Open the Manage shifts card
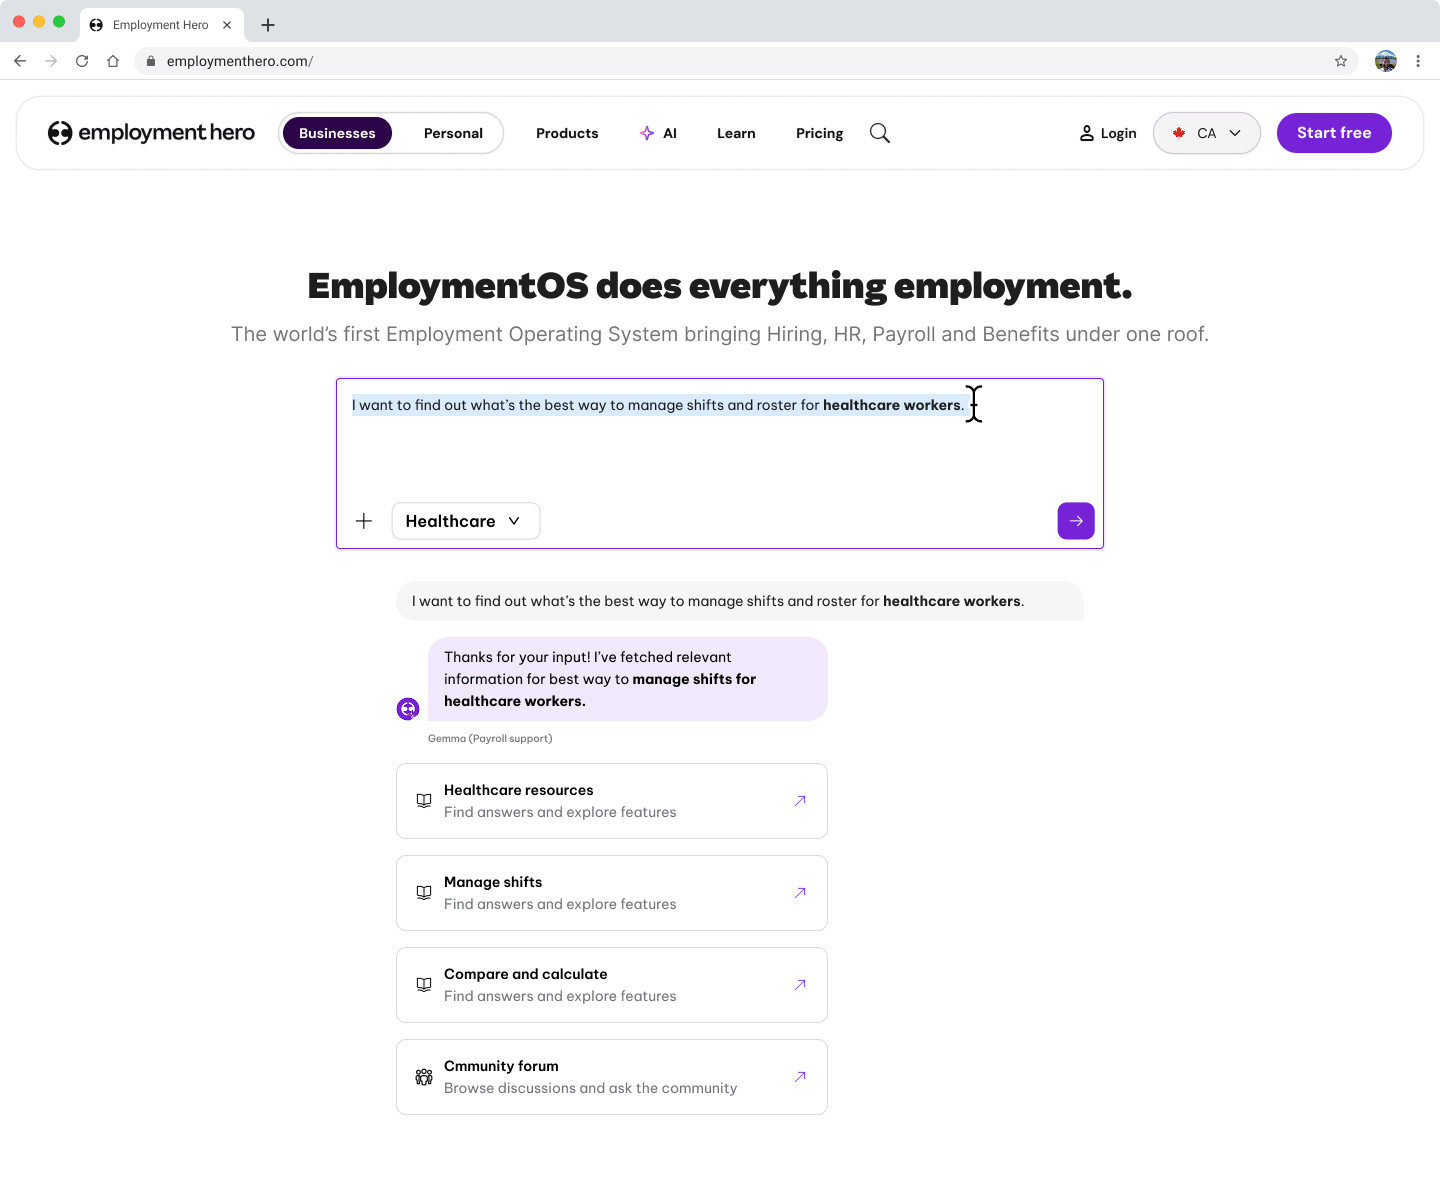Screen dimensions: 1440x1179 click(x=612, y=893)
